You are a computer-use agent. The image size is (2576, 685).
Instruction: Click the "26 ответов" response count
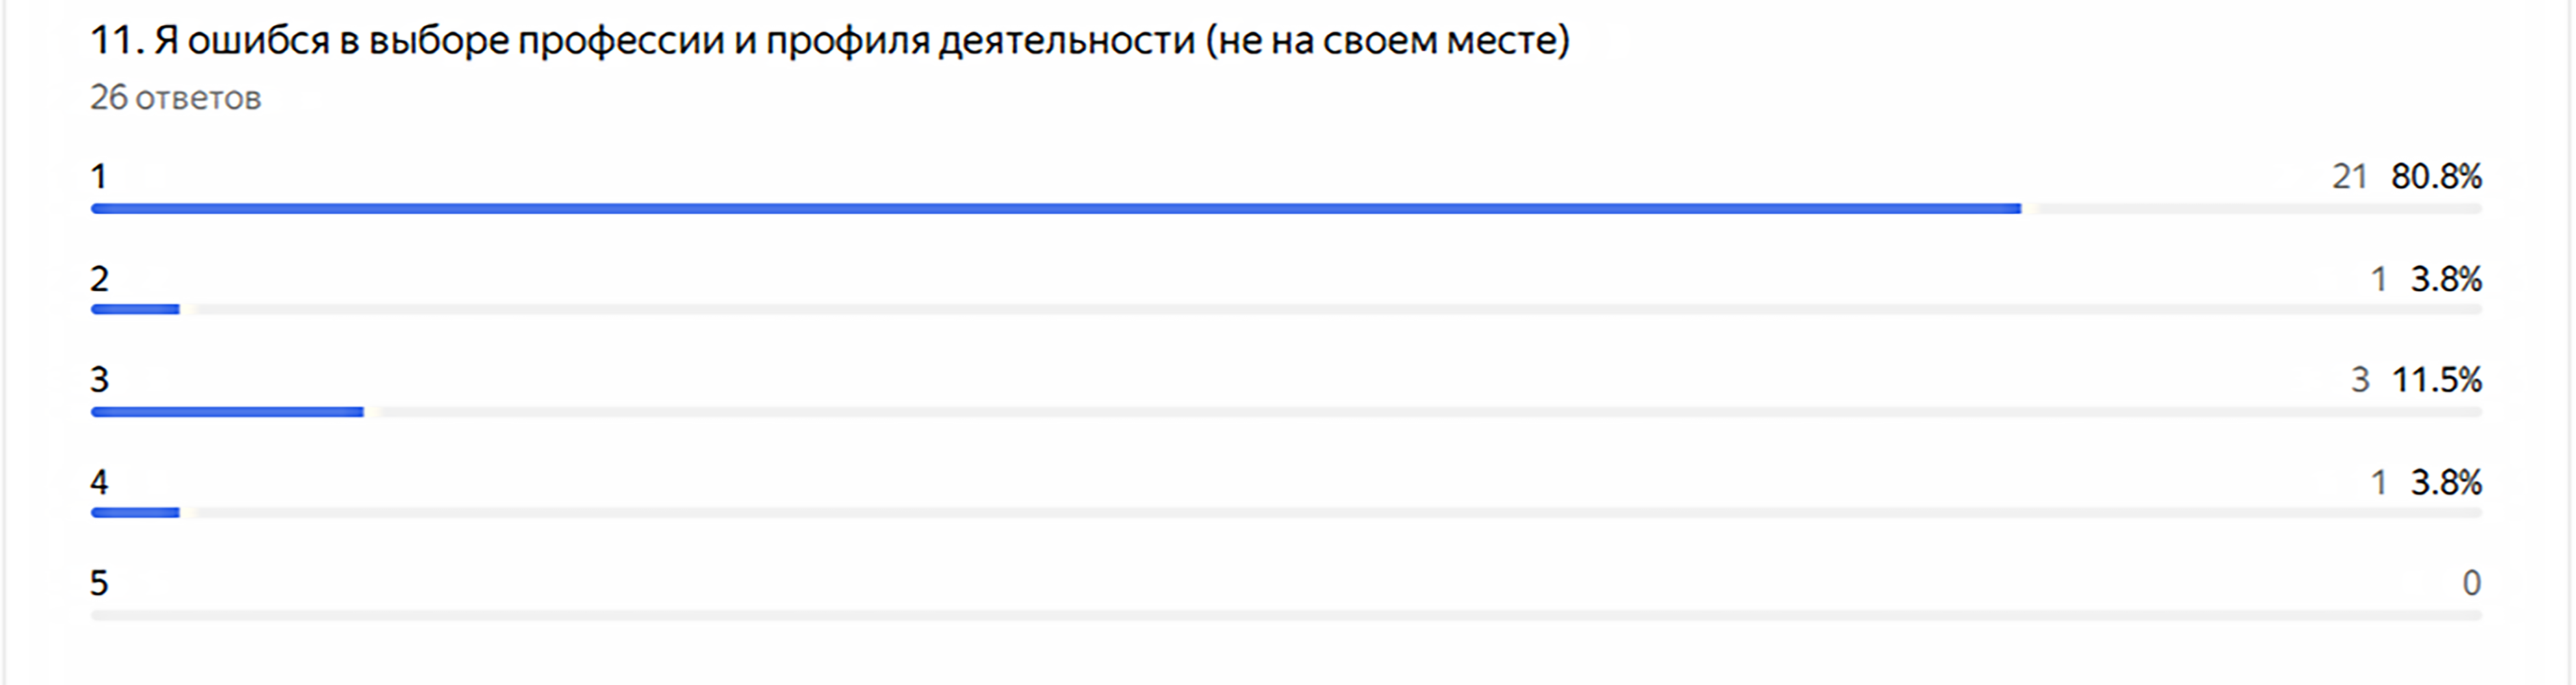175,98
